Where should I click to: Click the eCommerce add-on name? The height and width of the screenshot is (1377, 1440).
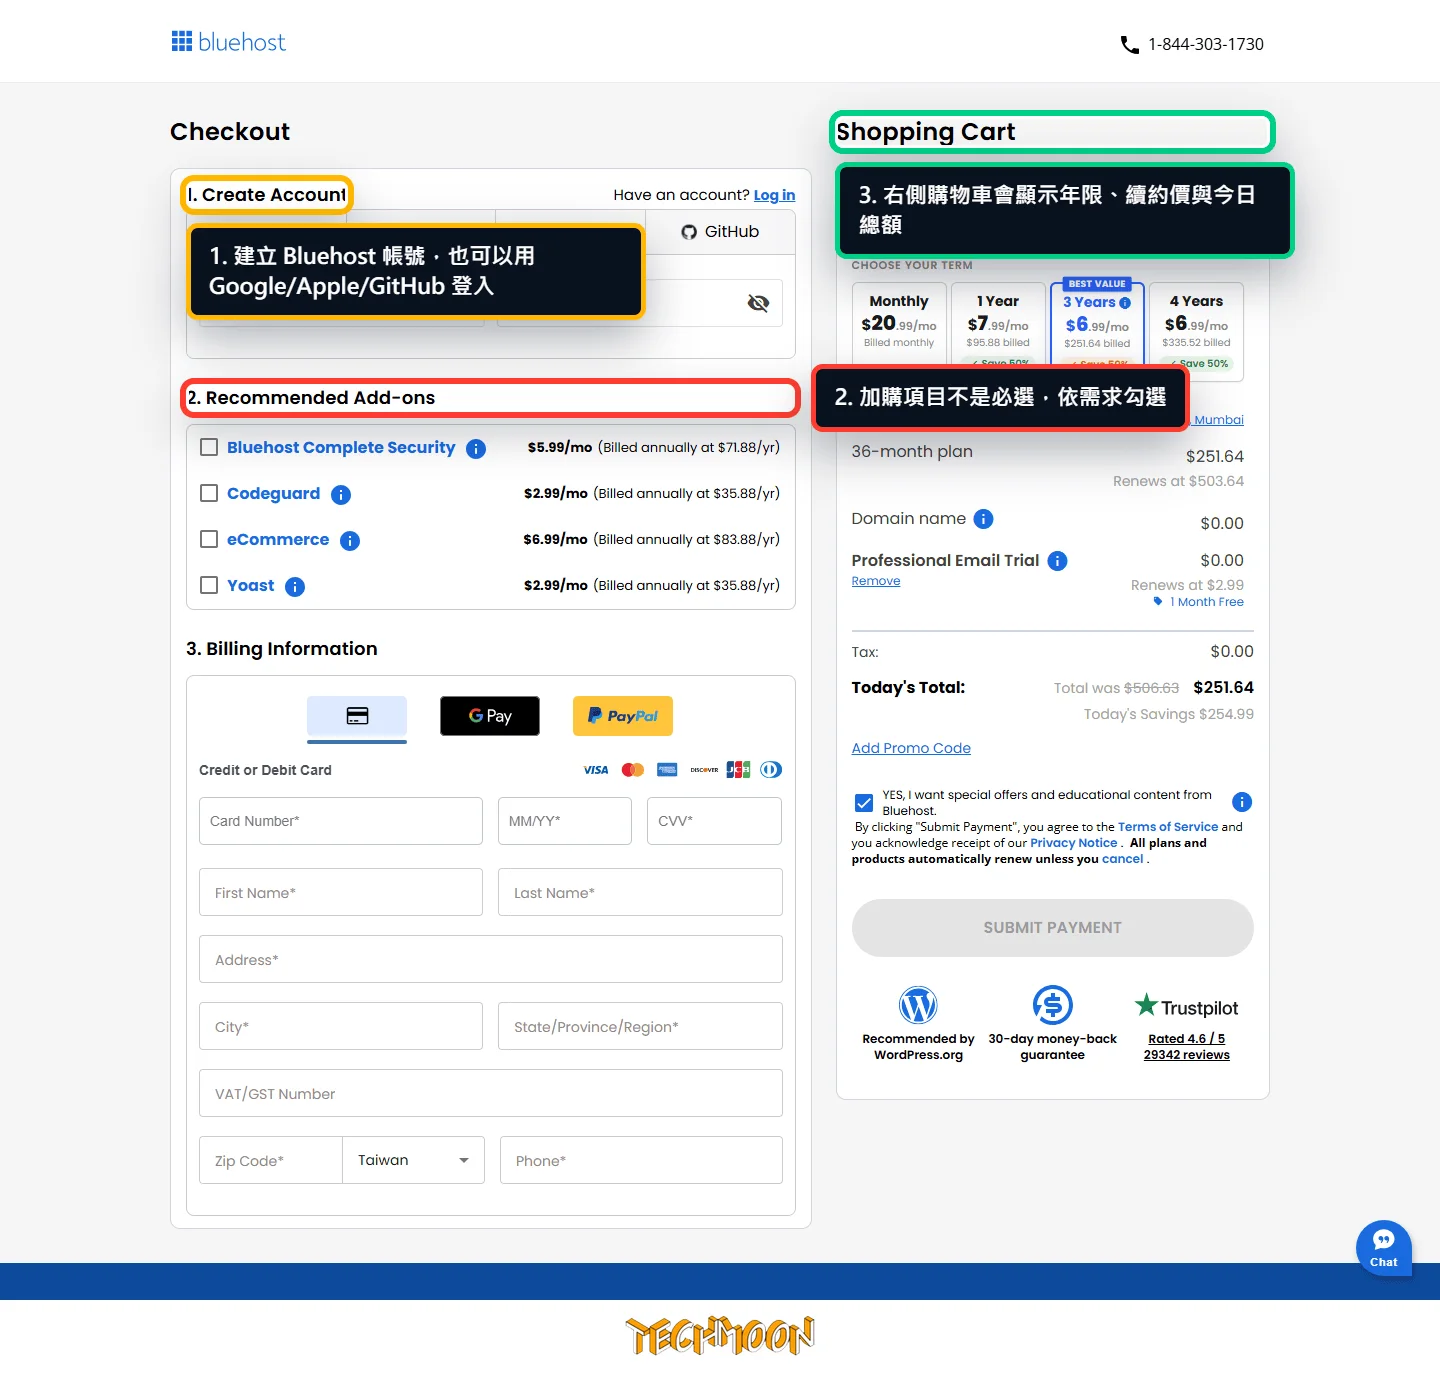(278, 539)
